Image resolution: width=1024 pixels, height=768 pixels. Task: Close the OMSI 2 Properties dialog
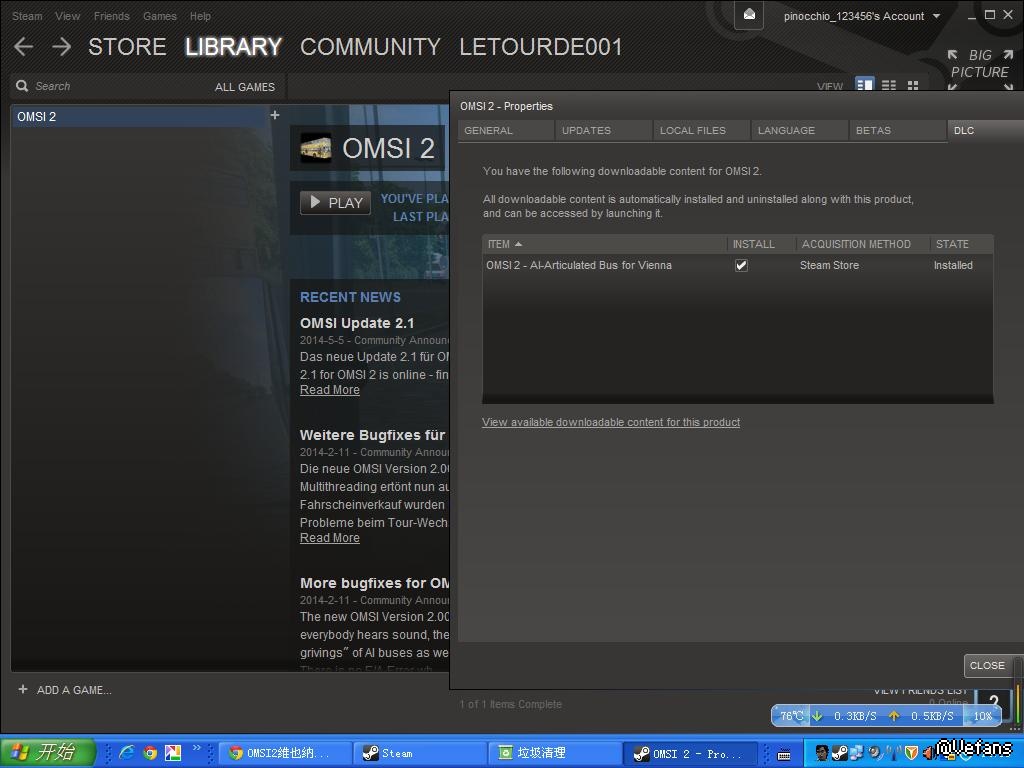click(x=987, y=665)
